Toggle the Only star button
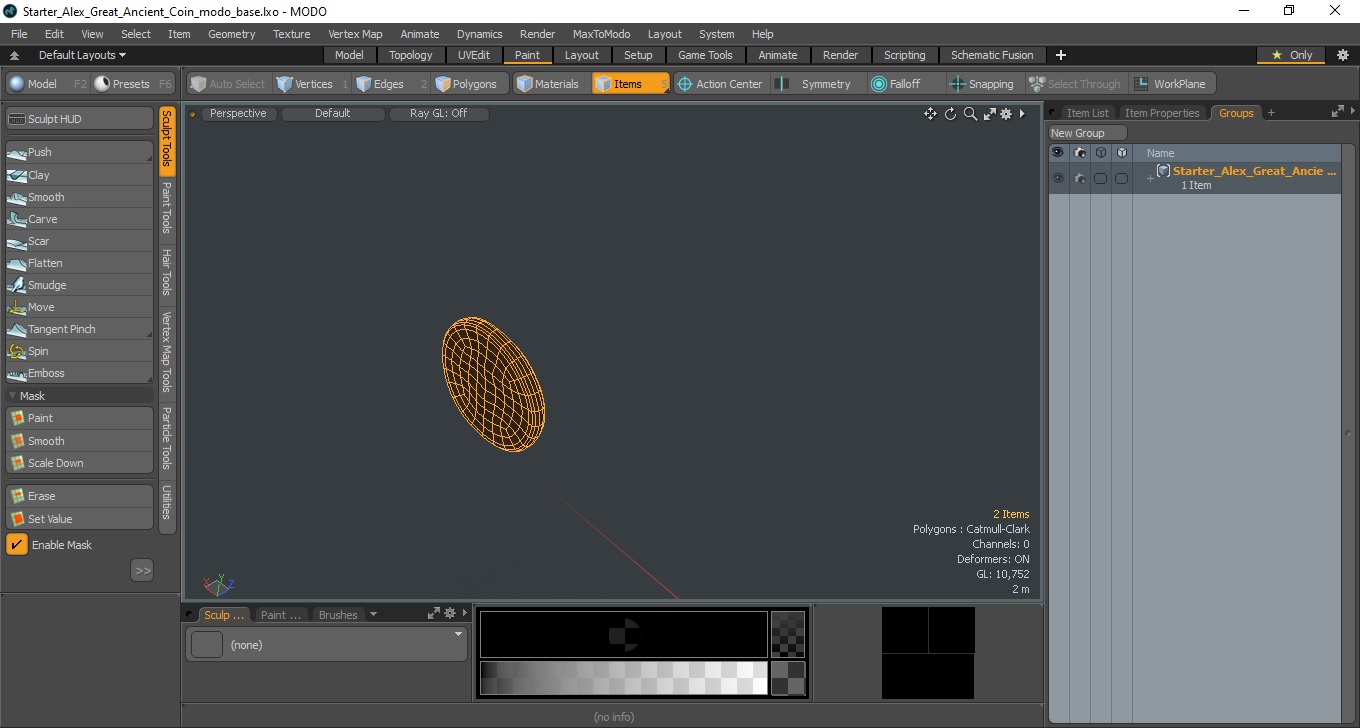Viewport: 1360px width, 728px height. [1291, 55]
